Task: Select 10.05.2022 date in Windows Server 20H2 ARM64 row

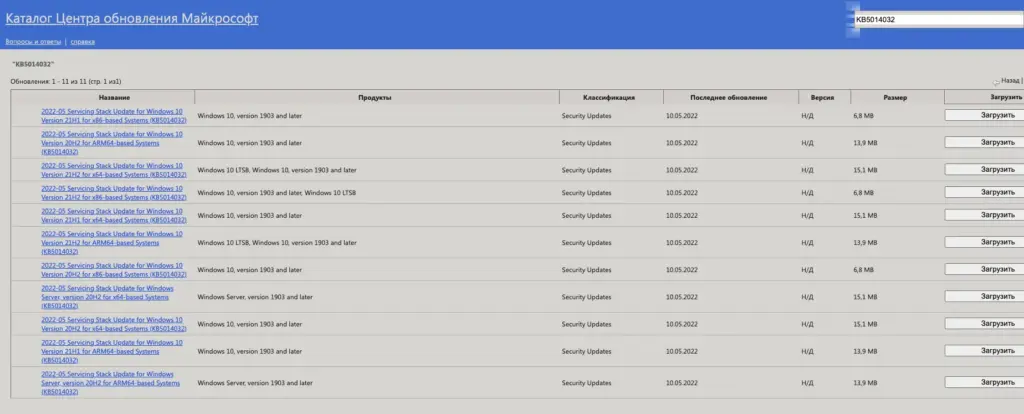Action: (682, 383)
